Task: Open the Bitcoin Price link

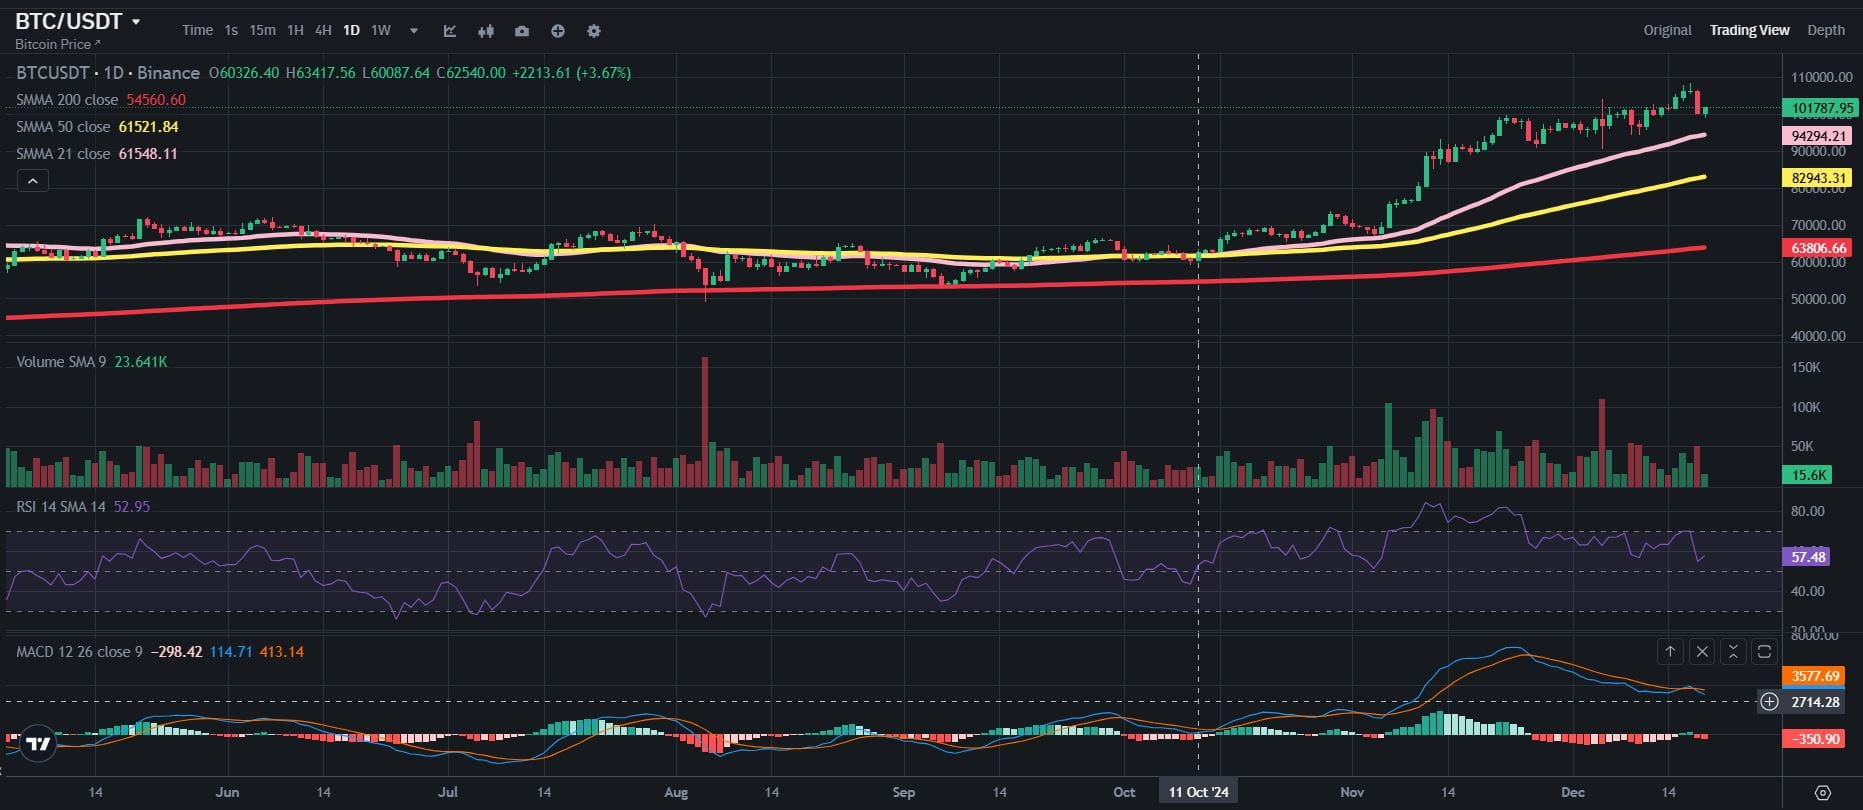Action: (x=58, y=44)
